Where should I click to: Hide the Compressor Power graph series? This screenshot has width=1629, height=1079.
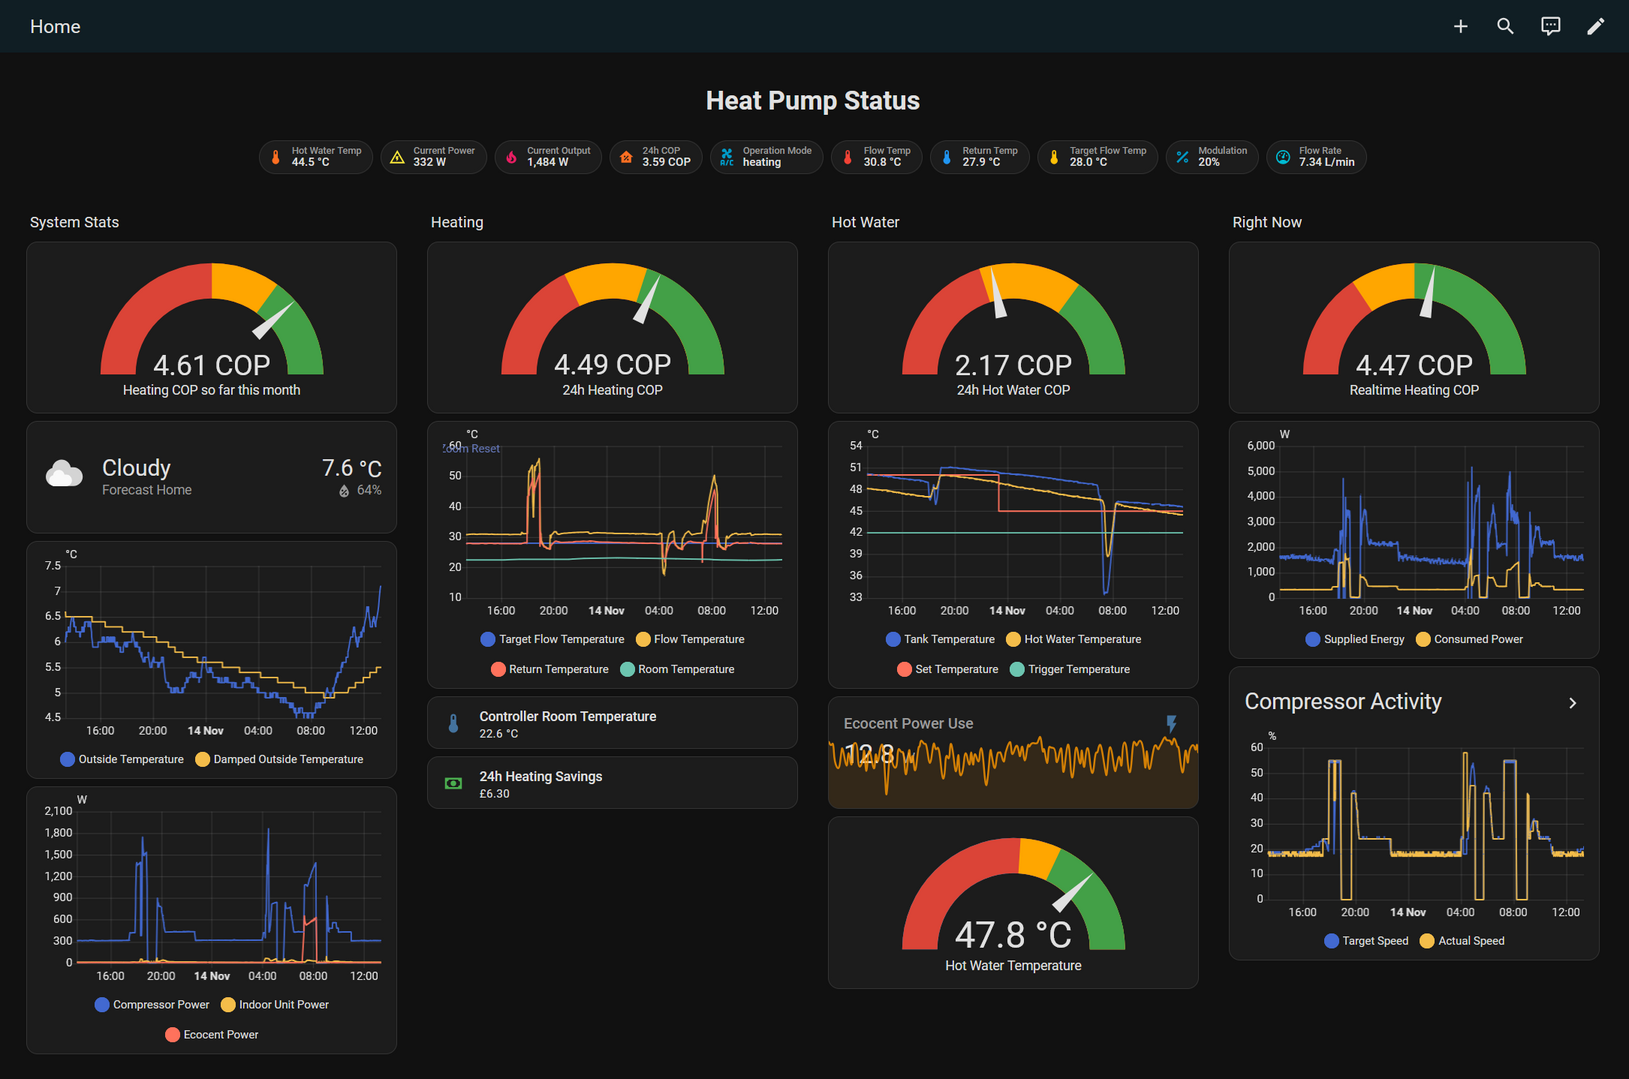click(x=152, y=1004)
